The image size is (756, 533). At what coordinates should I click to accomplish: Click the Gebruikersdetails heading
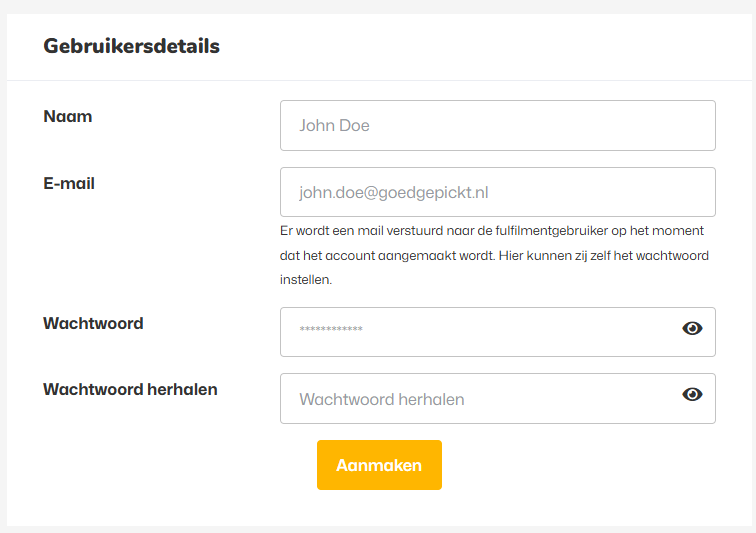coord(131,46)
